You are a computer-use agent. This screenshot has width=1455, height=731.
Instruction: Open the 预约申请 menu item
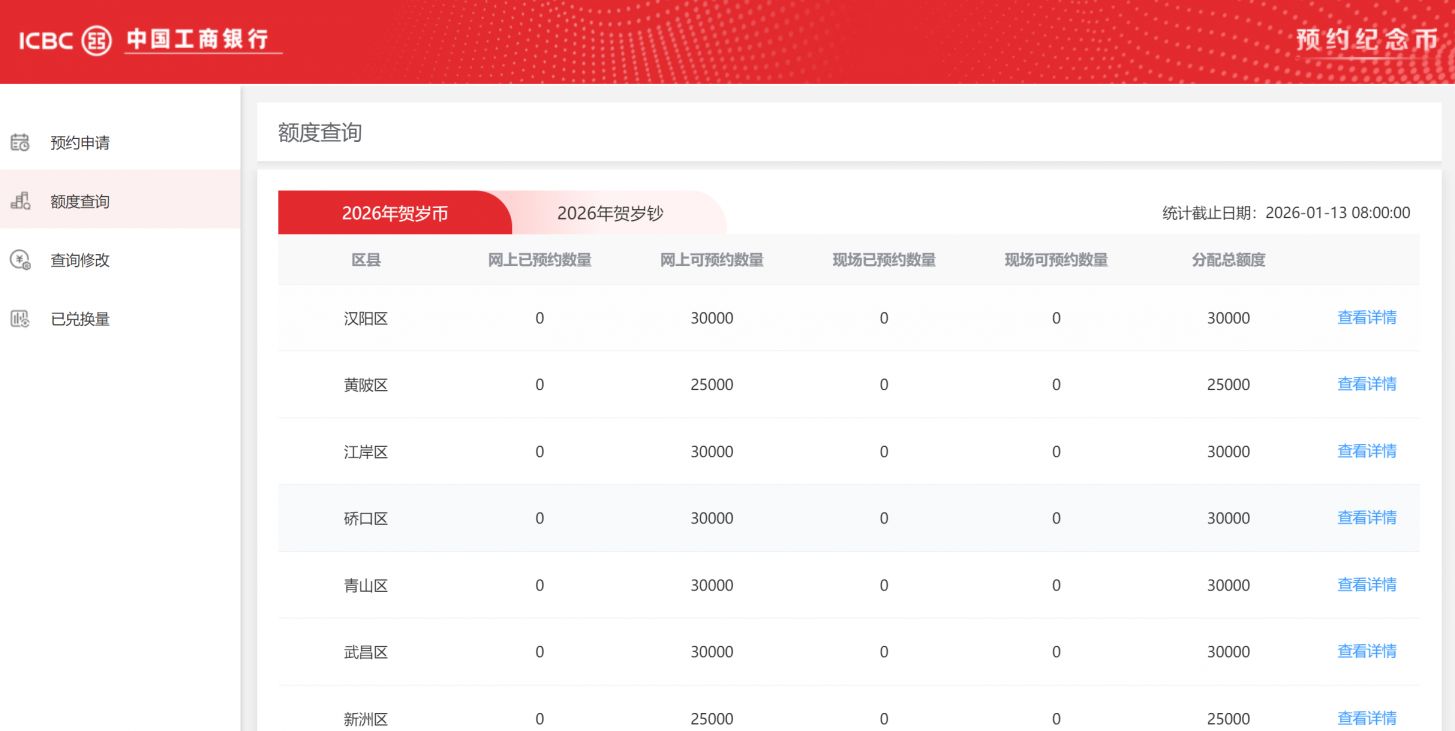tap(120, 143)
